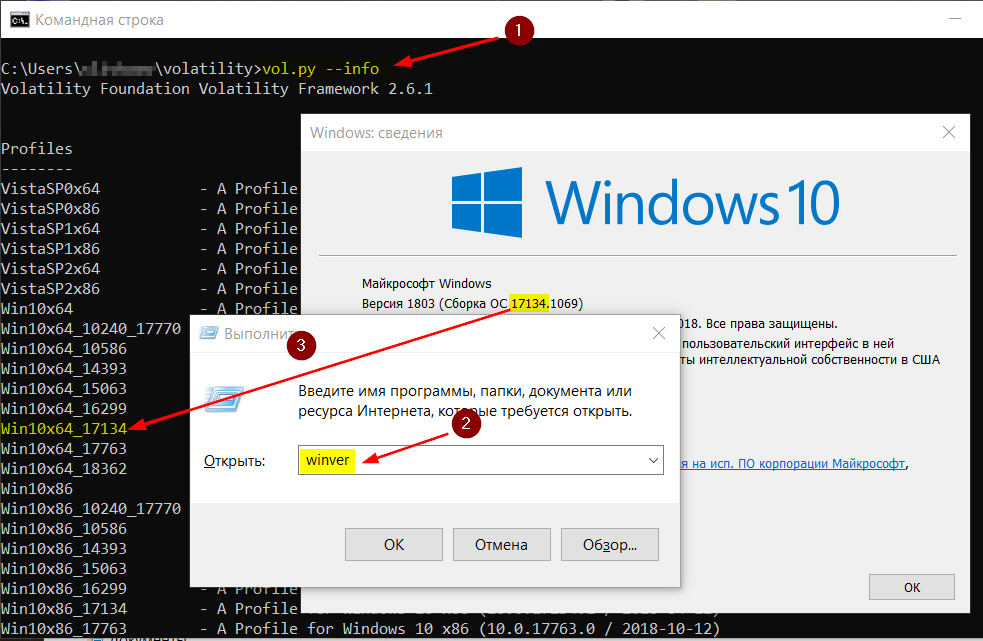The height and width of the screenshot is (641, 983).
Task: Select the "Win10x86_14393" profile name
Action: pos(64,549)
